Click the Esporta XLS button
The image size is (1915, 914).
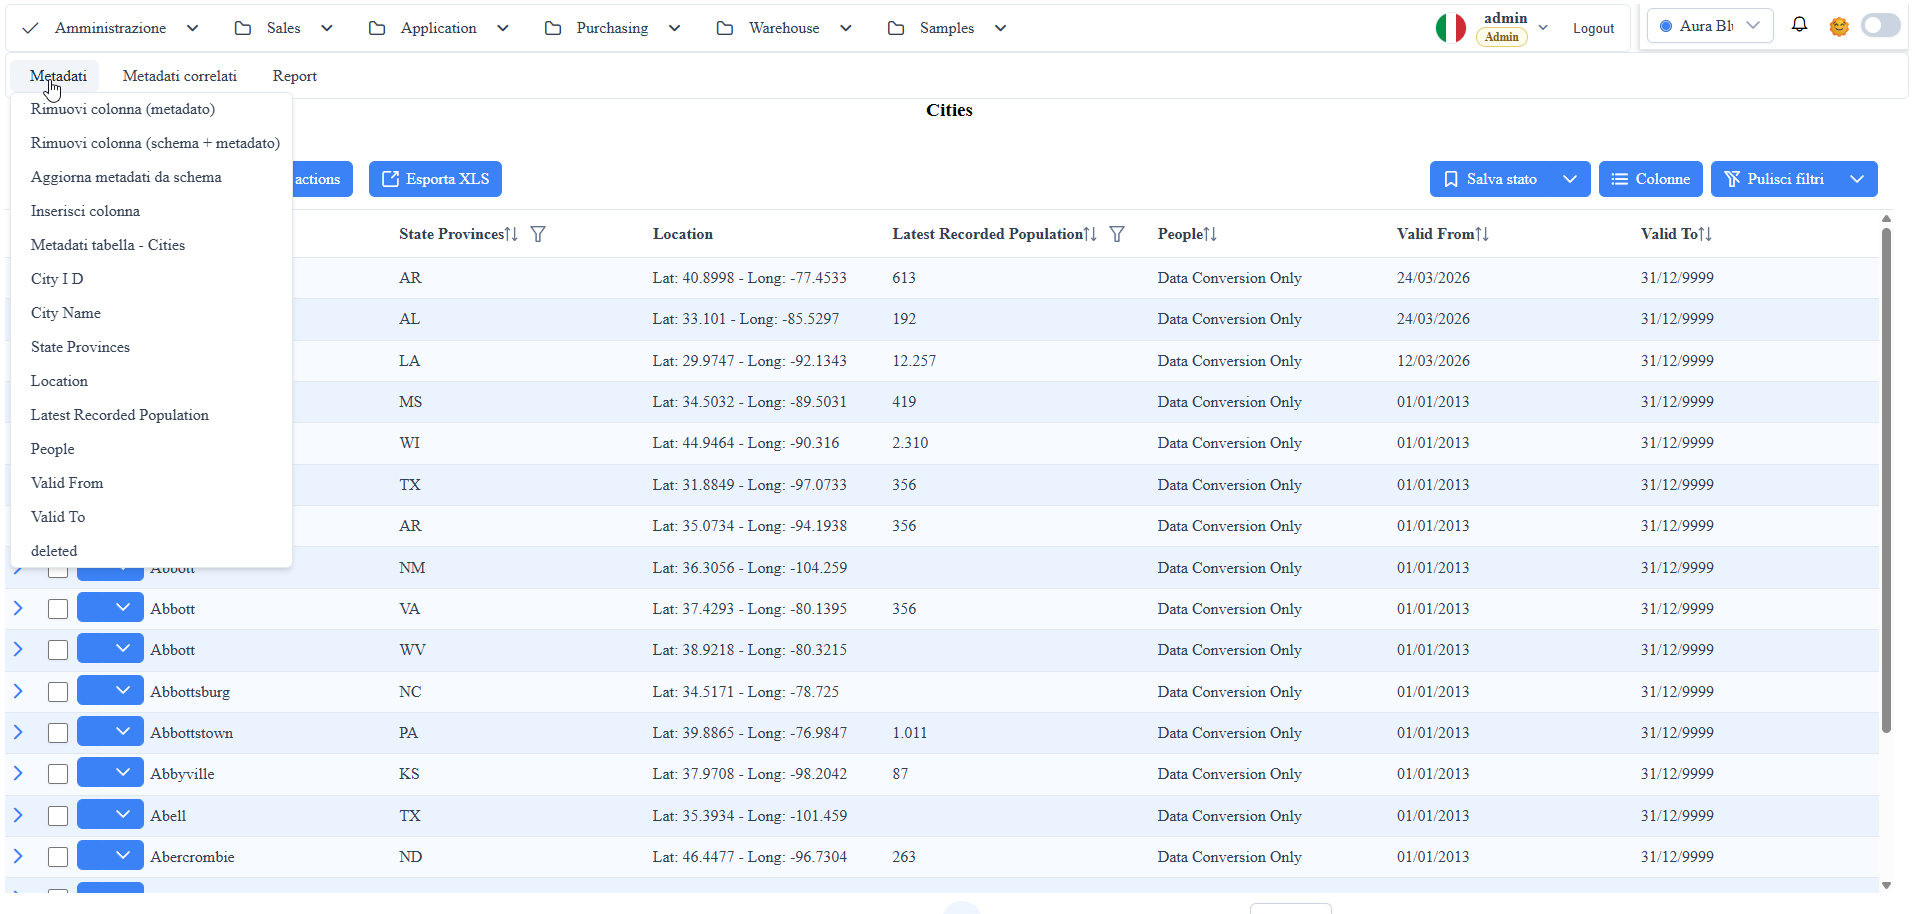[435, 179]
